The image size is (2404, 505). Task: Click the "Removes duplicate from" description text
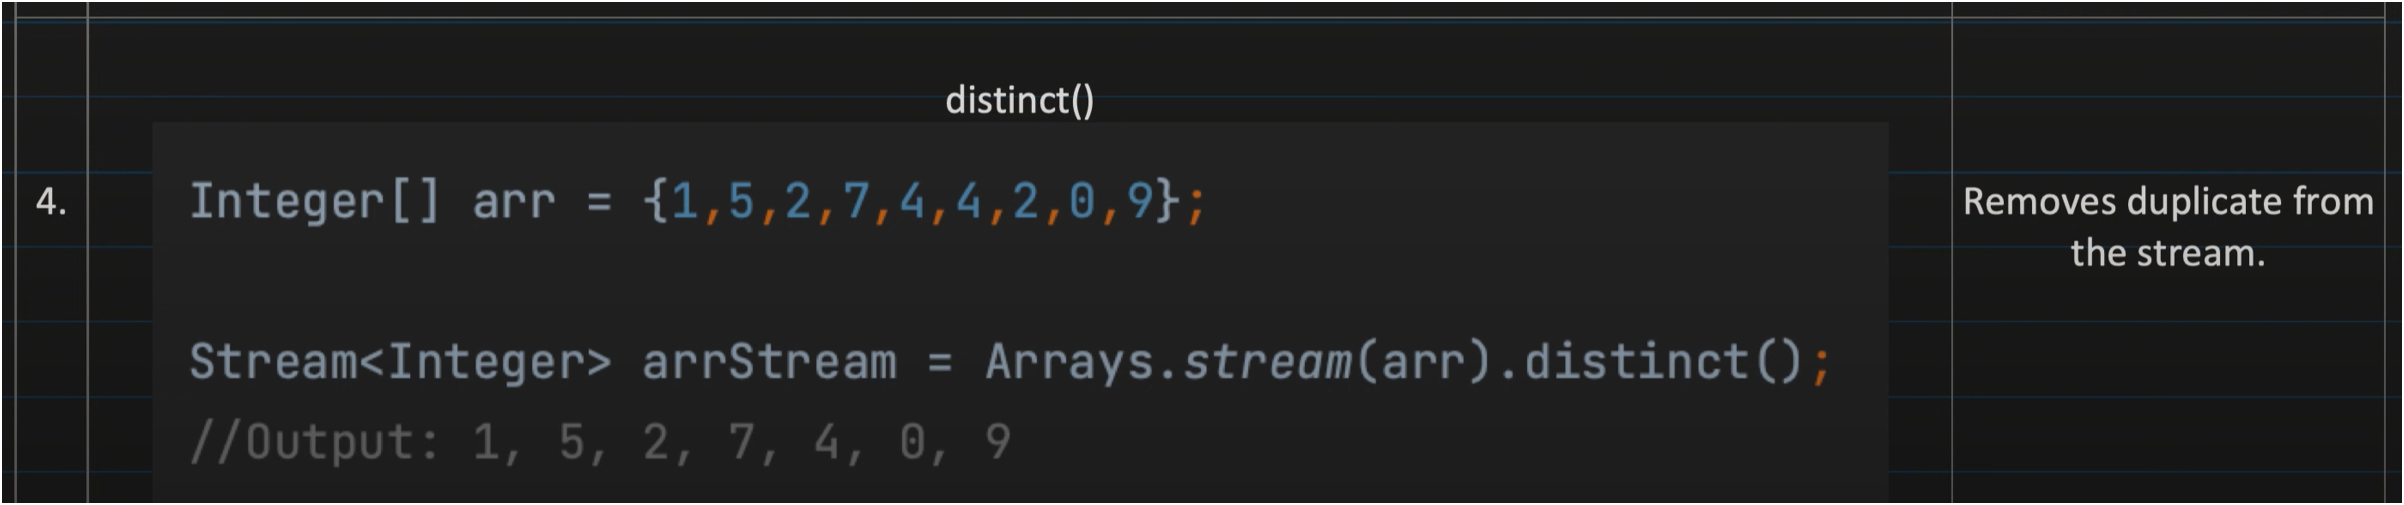point(2167,202)
